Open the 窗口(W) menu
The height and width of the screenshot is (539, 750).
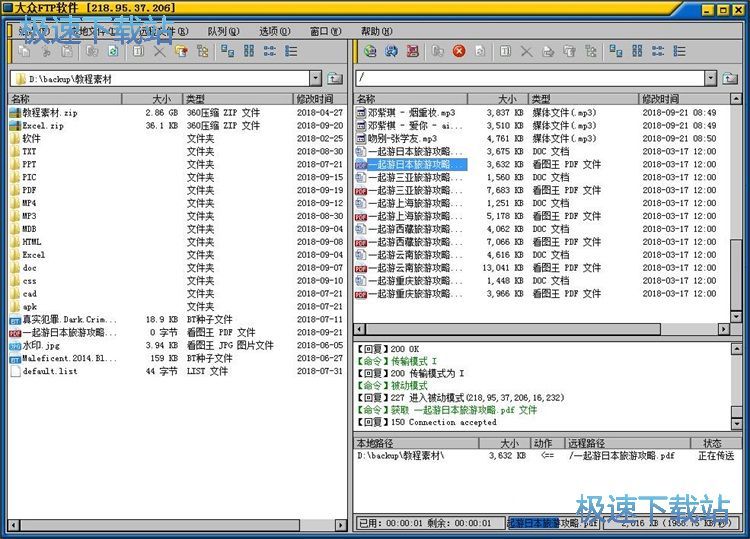[326, 31]
